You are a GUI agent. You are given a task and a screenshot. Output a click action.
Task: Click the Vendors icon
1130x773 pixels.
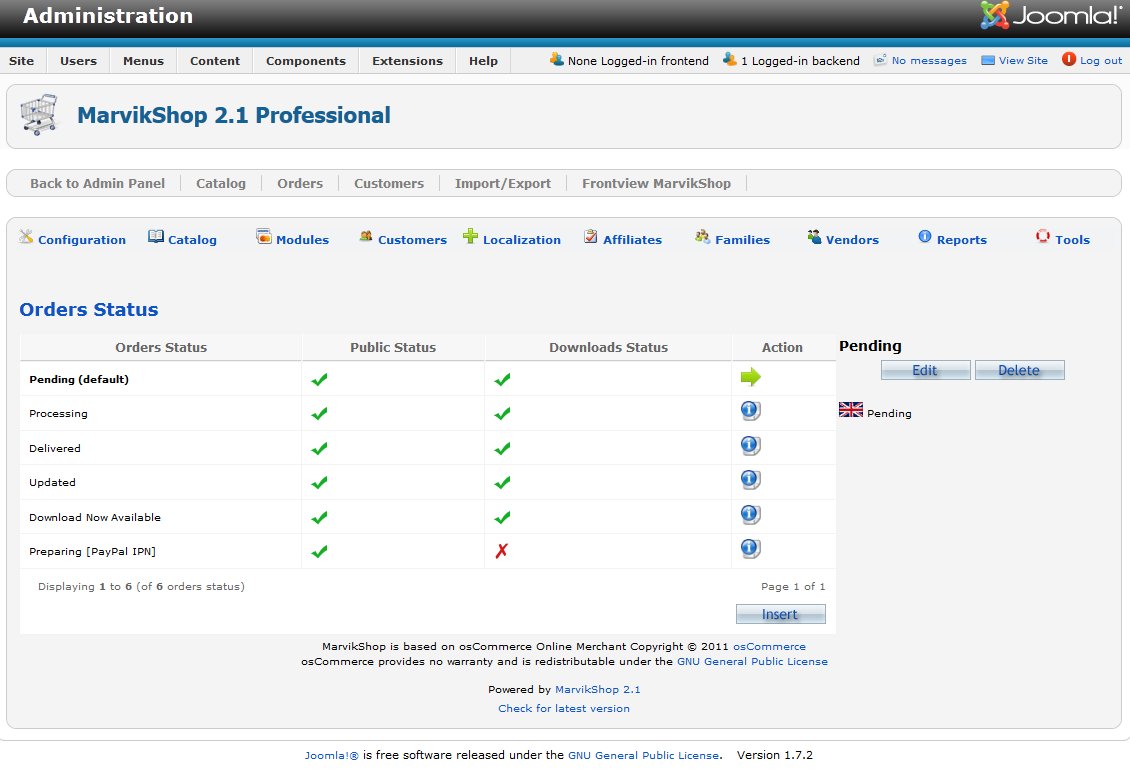point(814,236)
